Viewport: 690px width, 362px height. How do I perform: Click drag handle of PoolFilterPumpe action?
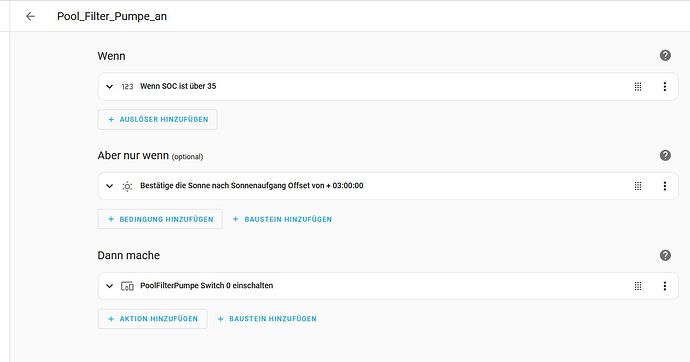[x=638, y=286]
